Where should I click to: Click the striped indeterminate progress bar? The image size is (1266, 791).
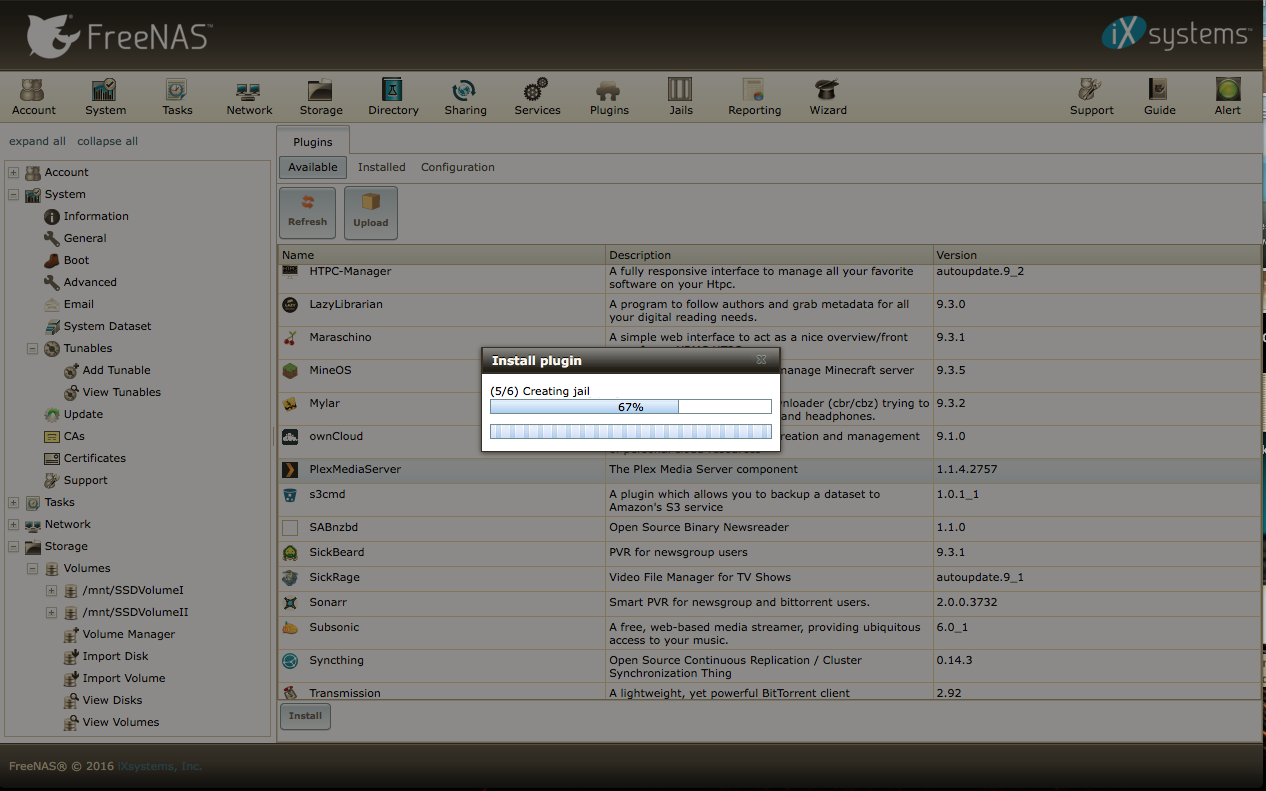click(x=631, y=431)
